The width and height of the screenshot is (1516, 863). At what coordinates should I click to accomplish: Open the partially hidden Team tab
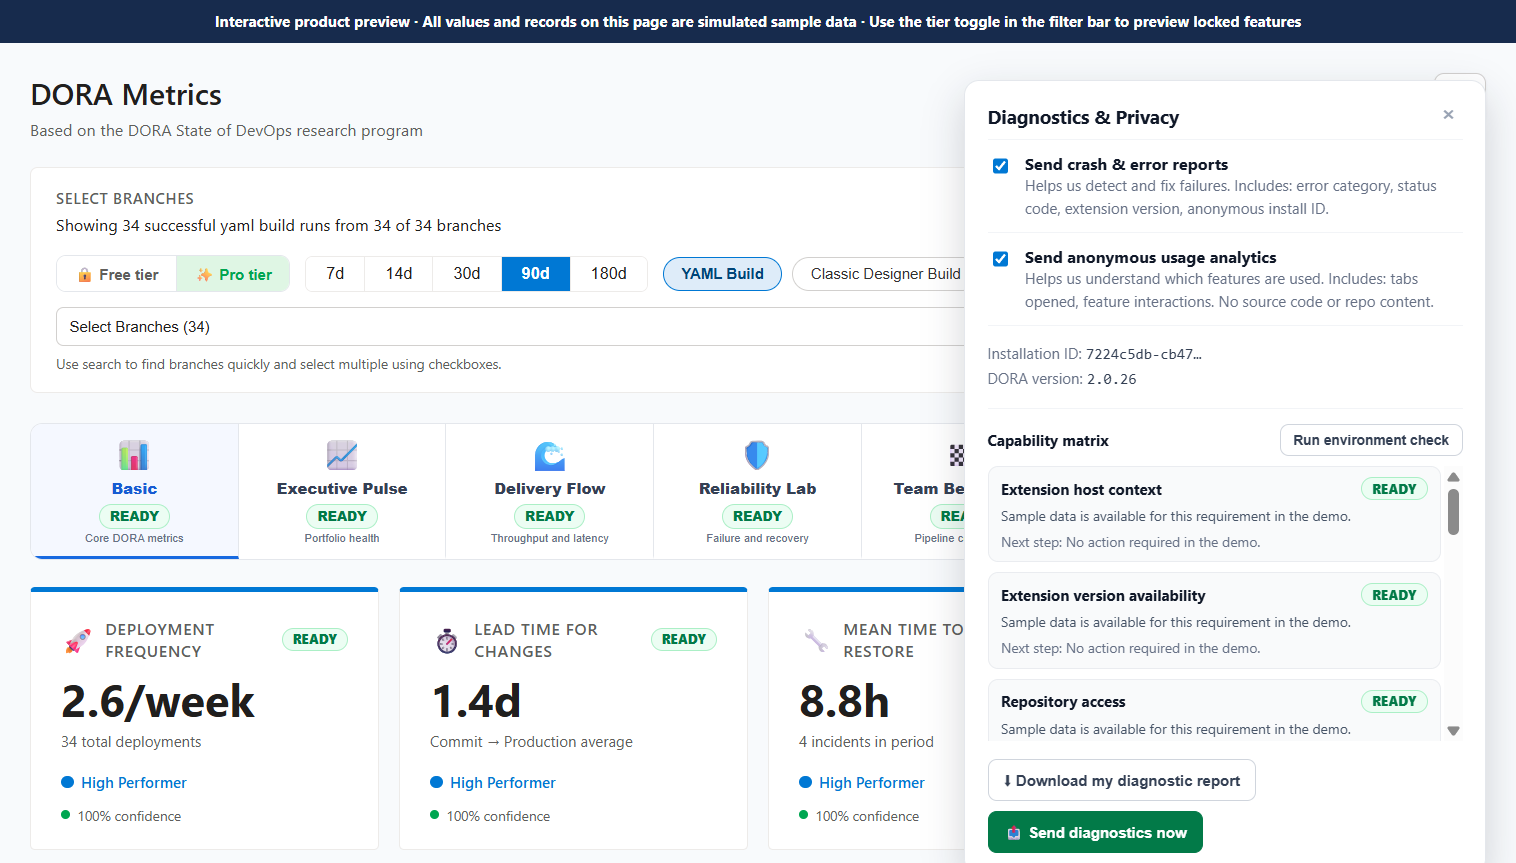pos(914,491)
